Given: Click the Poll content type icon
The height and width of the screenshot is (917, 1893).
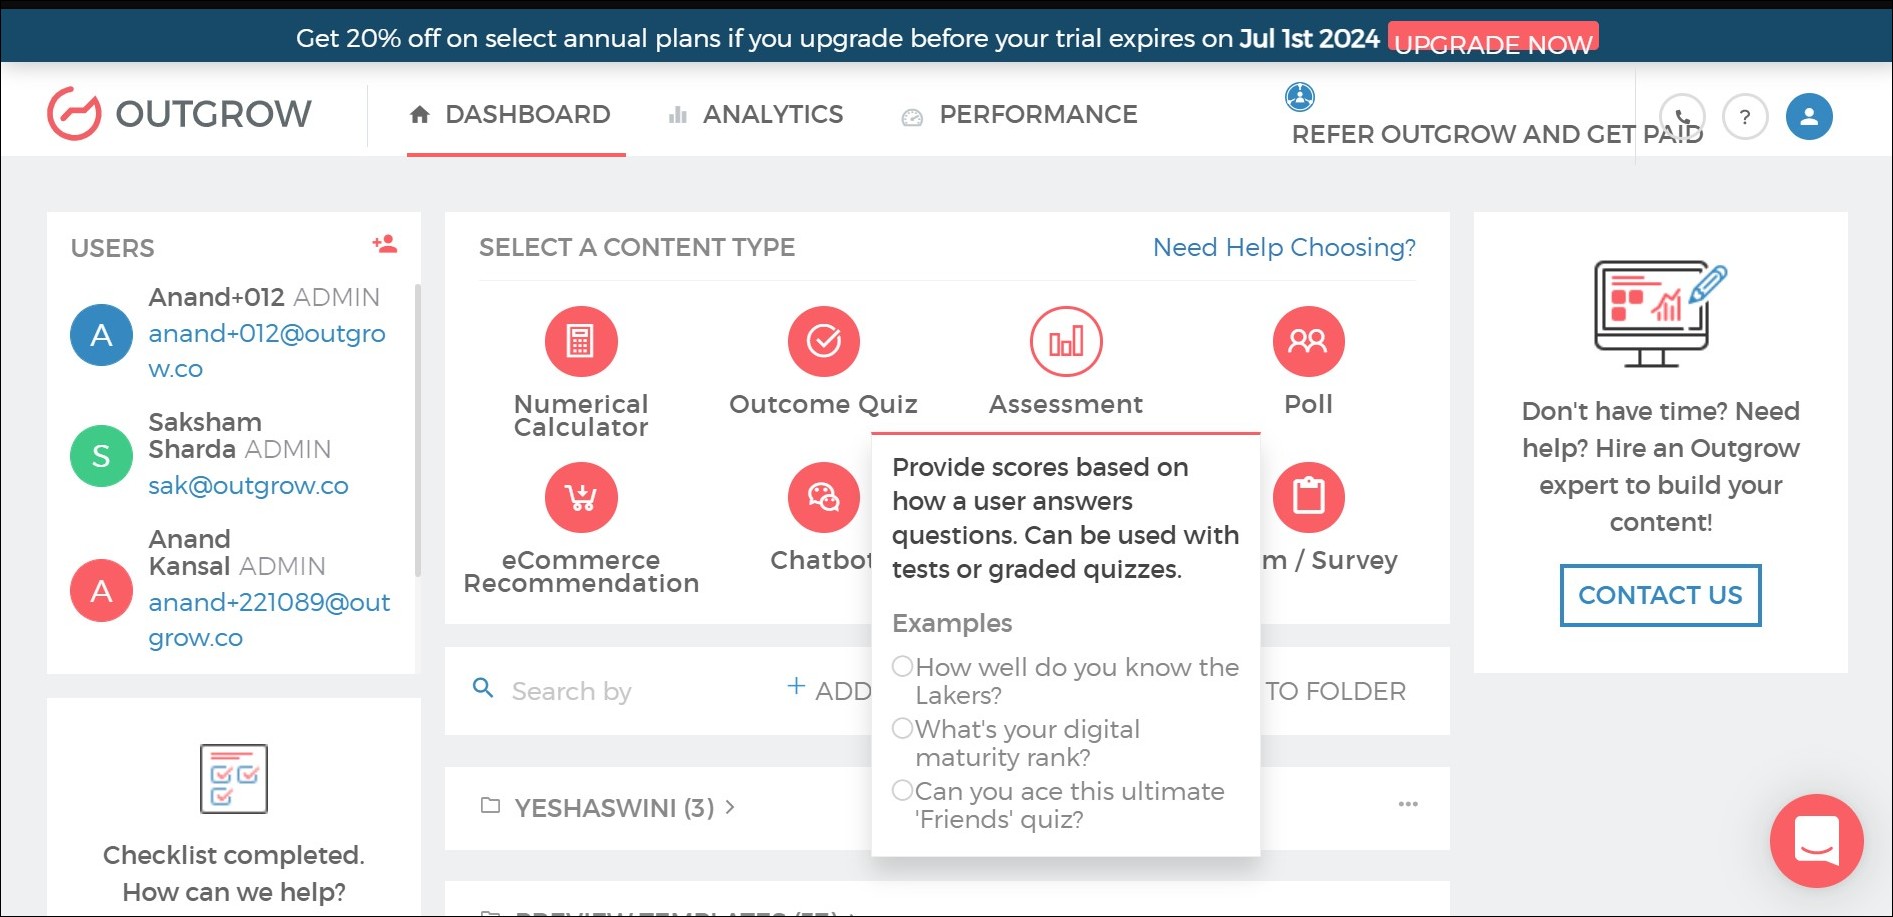Looking at the screenshot, I should pos(1308,342).
